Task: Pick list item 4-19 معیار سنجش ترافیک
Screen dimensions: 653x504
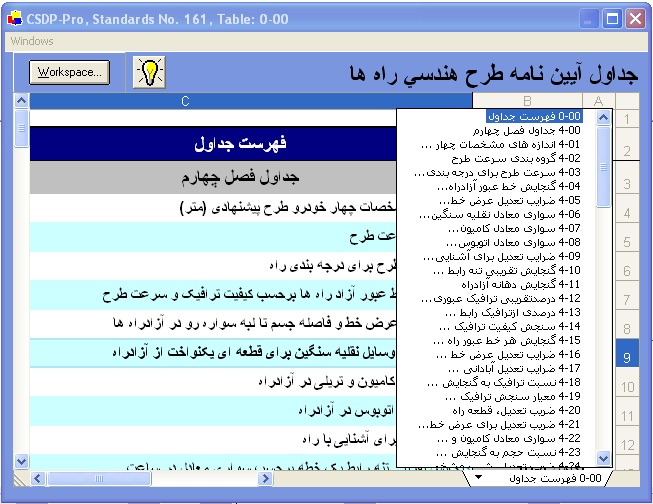Action: (513, 396)
